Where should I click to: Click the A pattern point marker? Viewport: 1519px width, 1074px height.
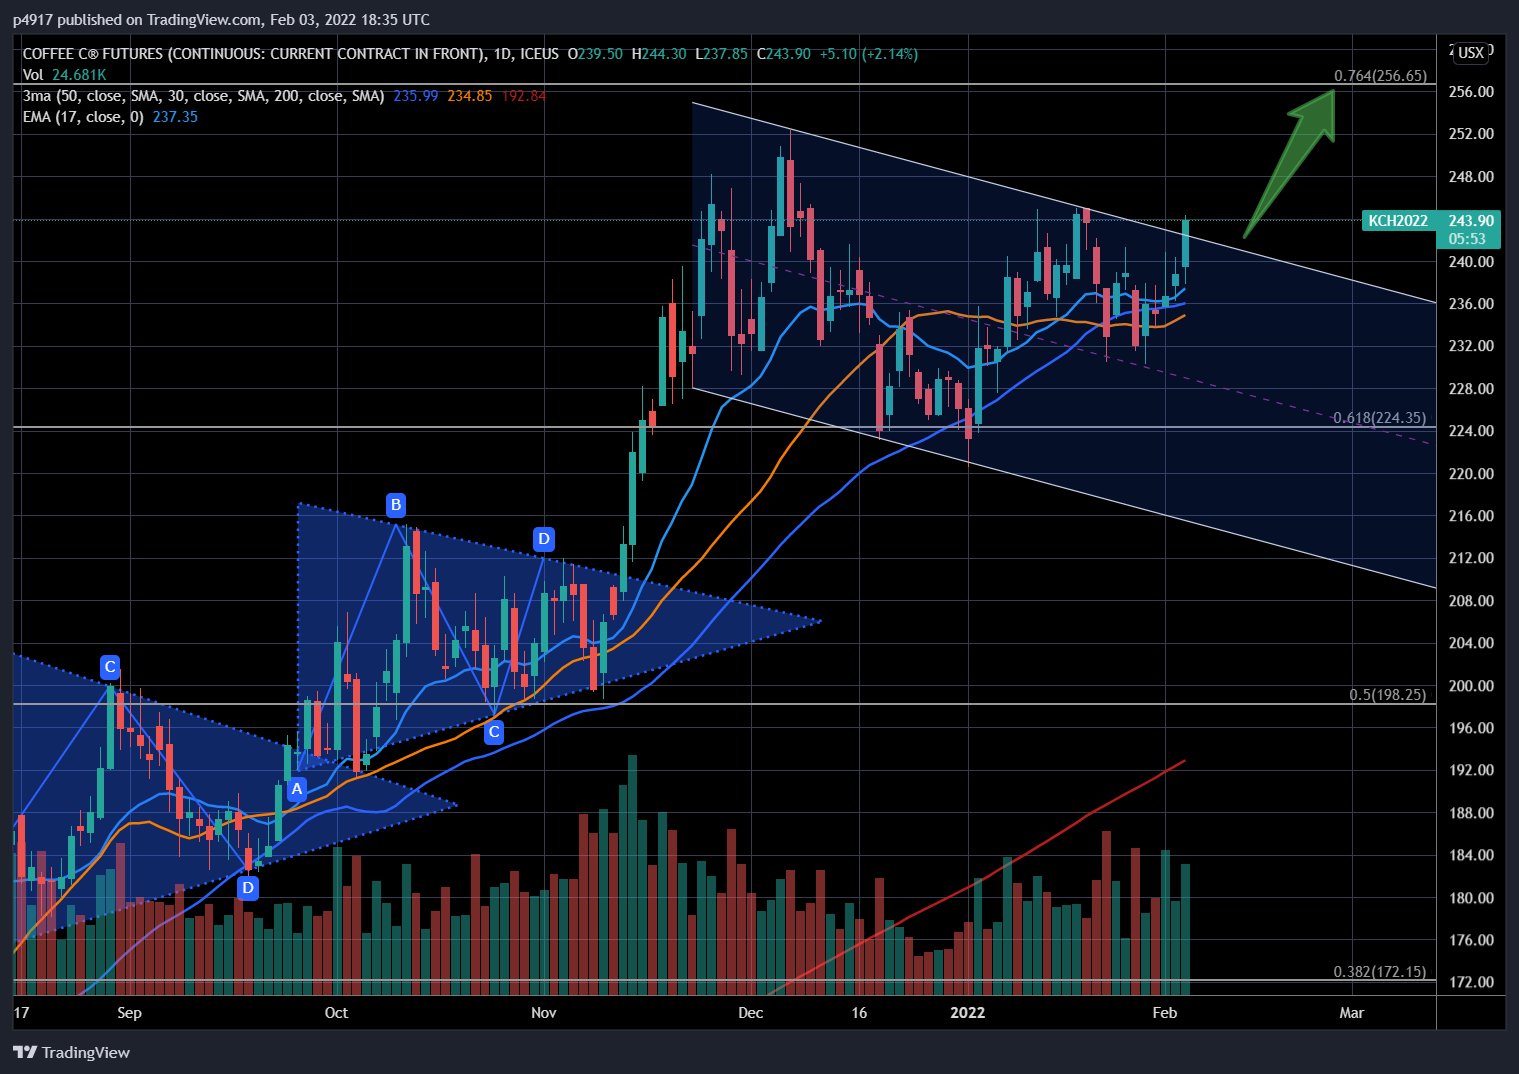[x=296, y=790]
